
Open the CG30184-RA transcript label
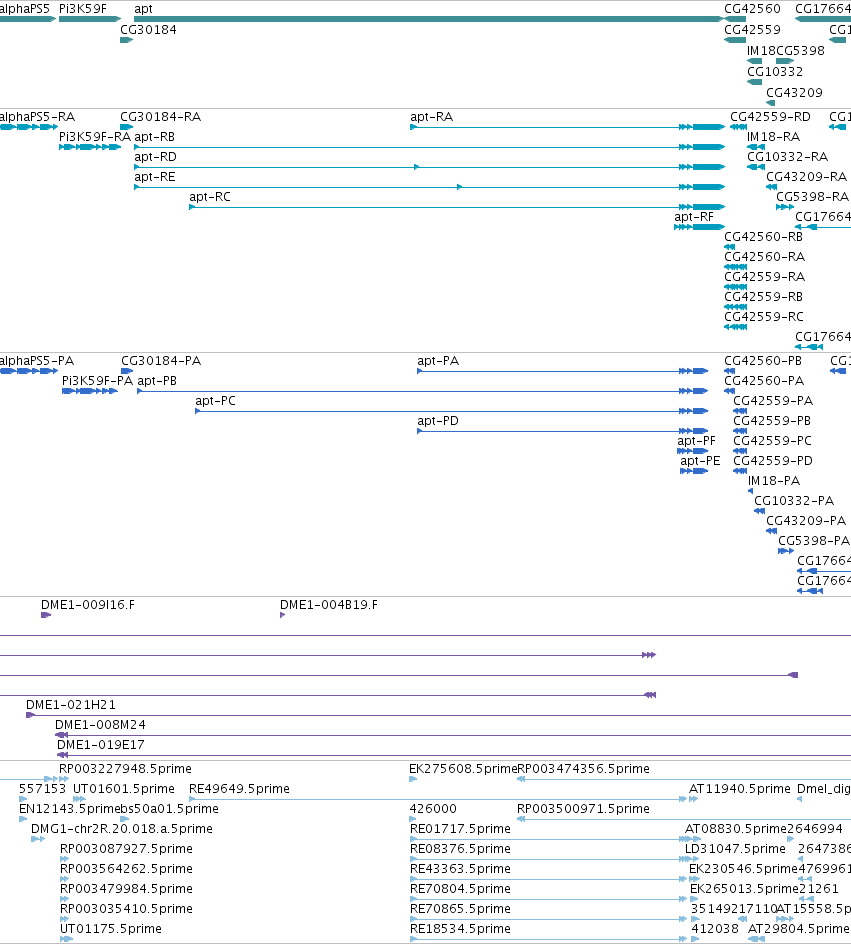click(161, 117)
